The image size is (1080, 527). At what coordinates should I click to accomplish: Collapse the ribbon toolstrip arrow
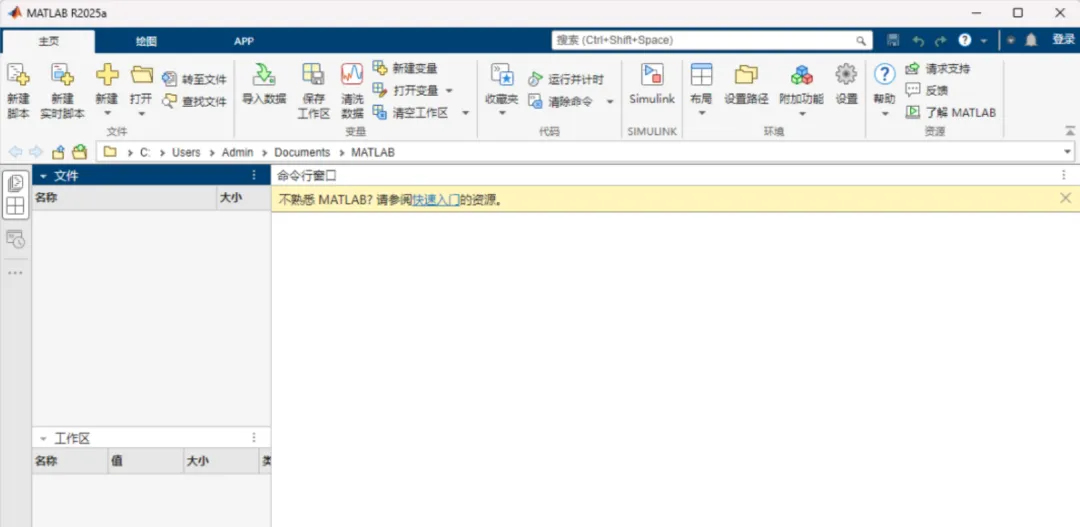(x=1070, y=130)
